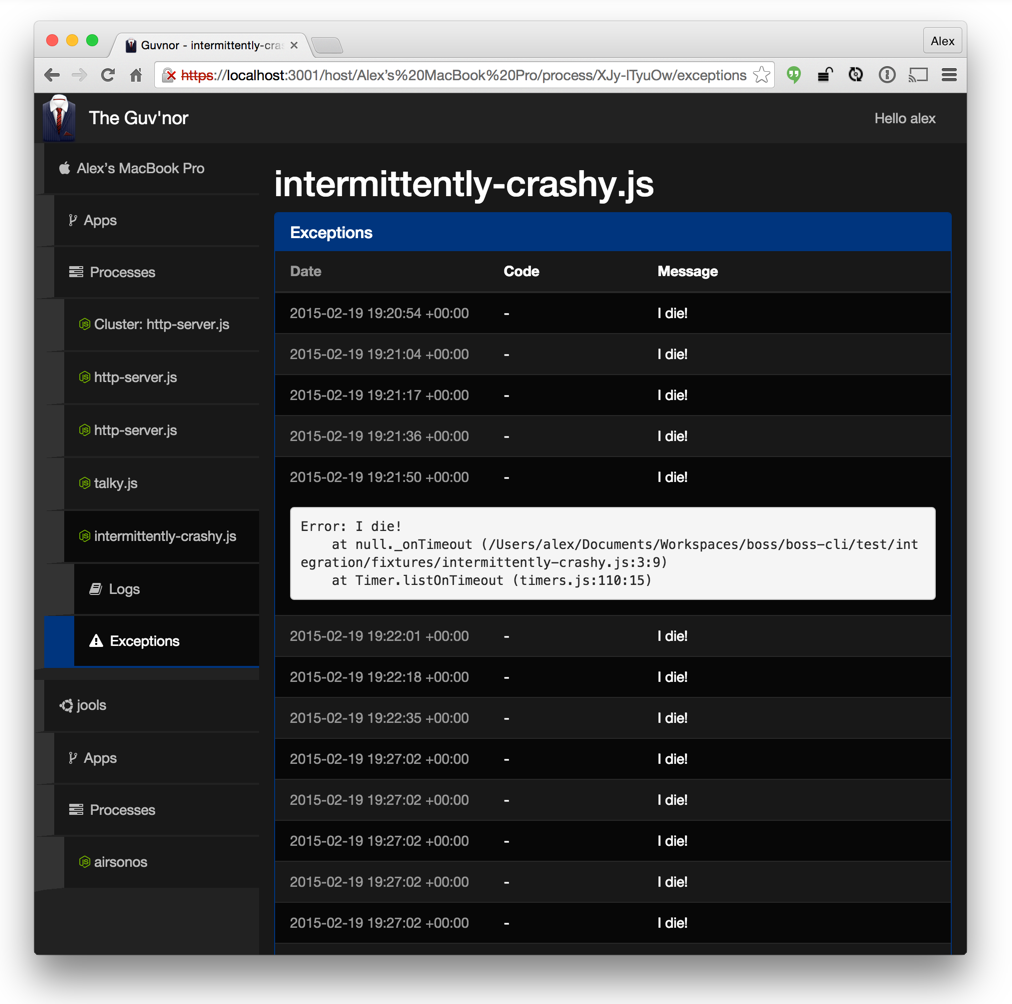Open the Chrome hamburger menu
Image resolution: width=1012 pixels, height=1004 pixels.
949,75
